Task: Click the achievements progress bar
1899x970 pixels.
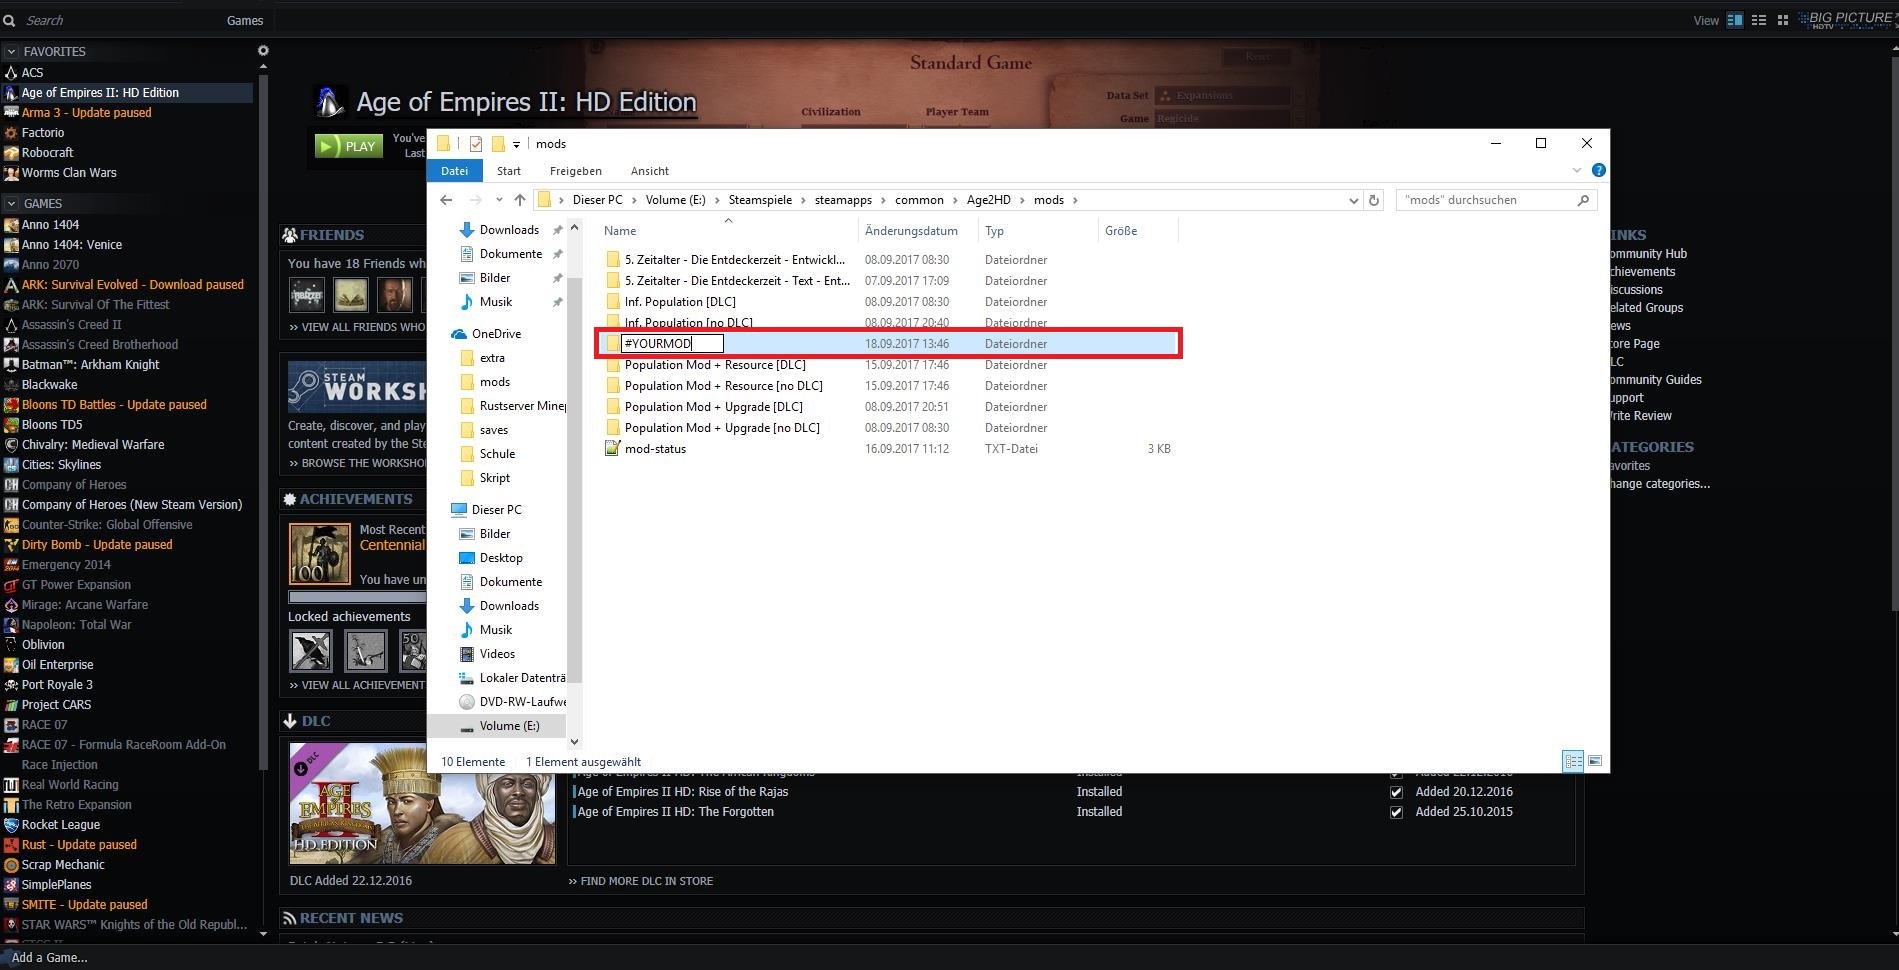Action: coord(357,597)
